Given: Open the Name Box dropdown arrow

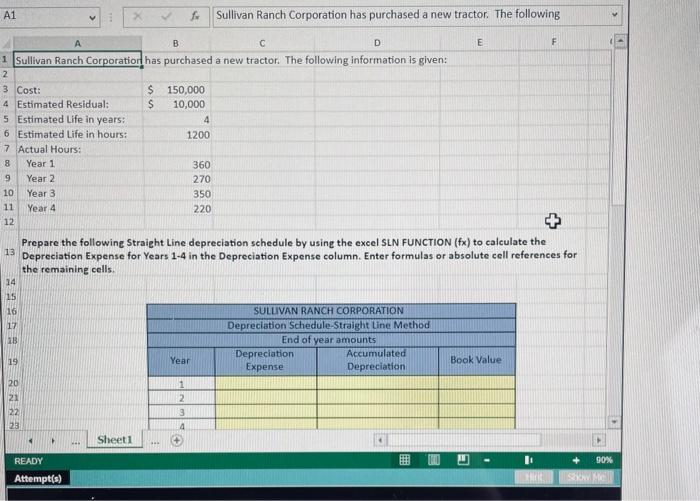Looking at the screenshot, I should [x=92, y=18].
